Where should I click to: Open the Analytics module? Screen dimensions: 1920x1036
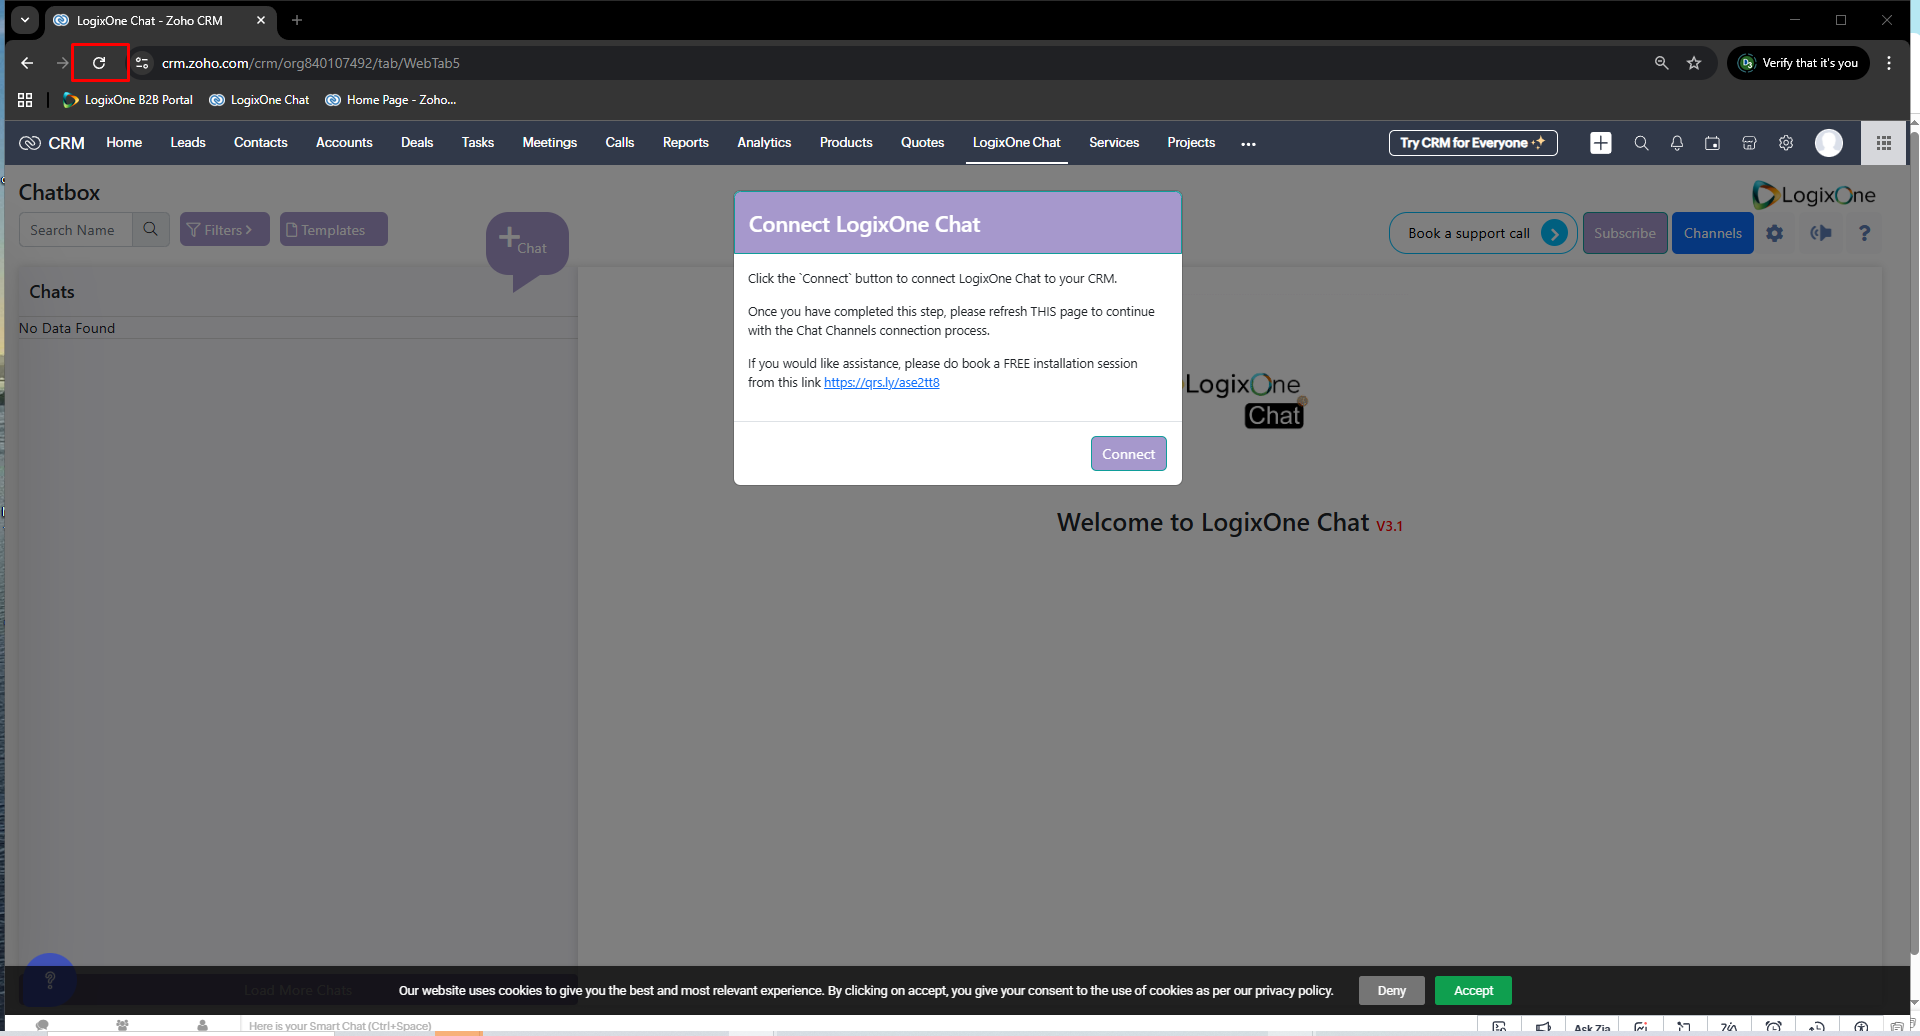[764, 143]
